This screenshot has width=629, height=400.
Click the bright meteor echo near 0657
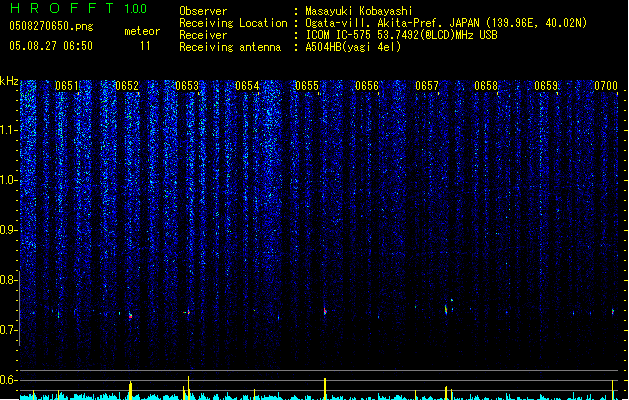tap(446, 309)
